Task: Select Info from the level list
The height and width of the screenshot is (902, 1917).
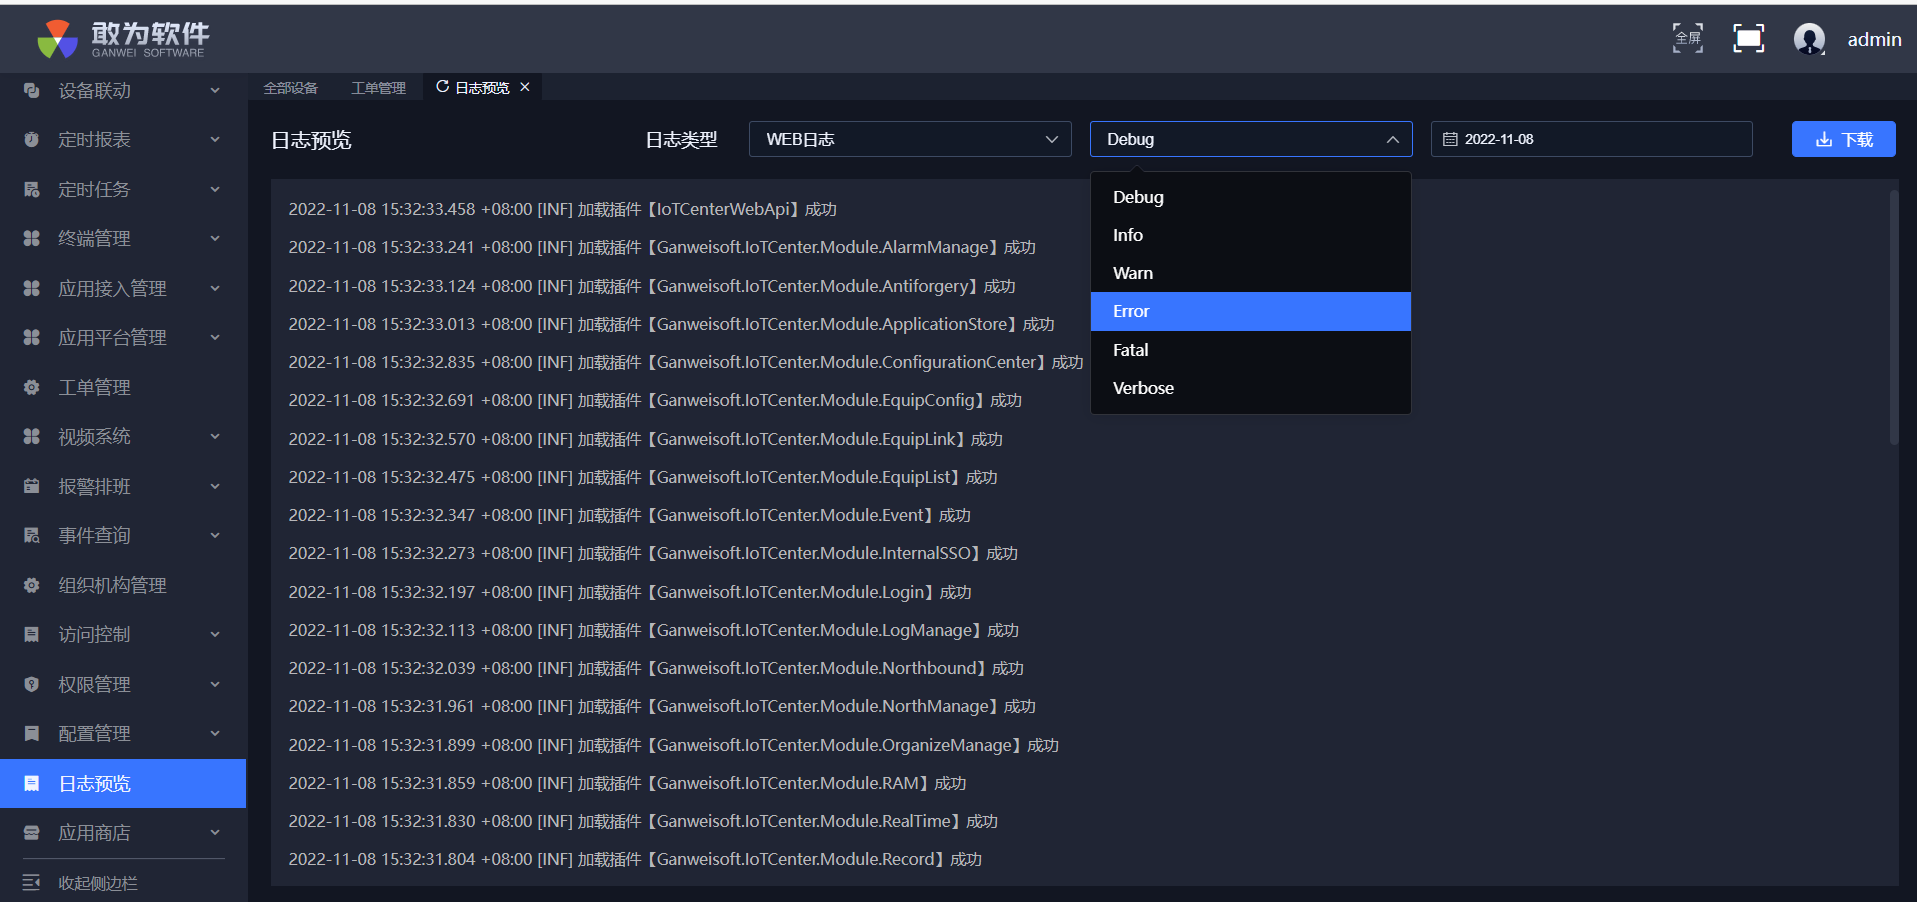Action: coord(1251,235)
